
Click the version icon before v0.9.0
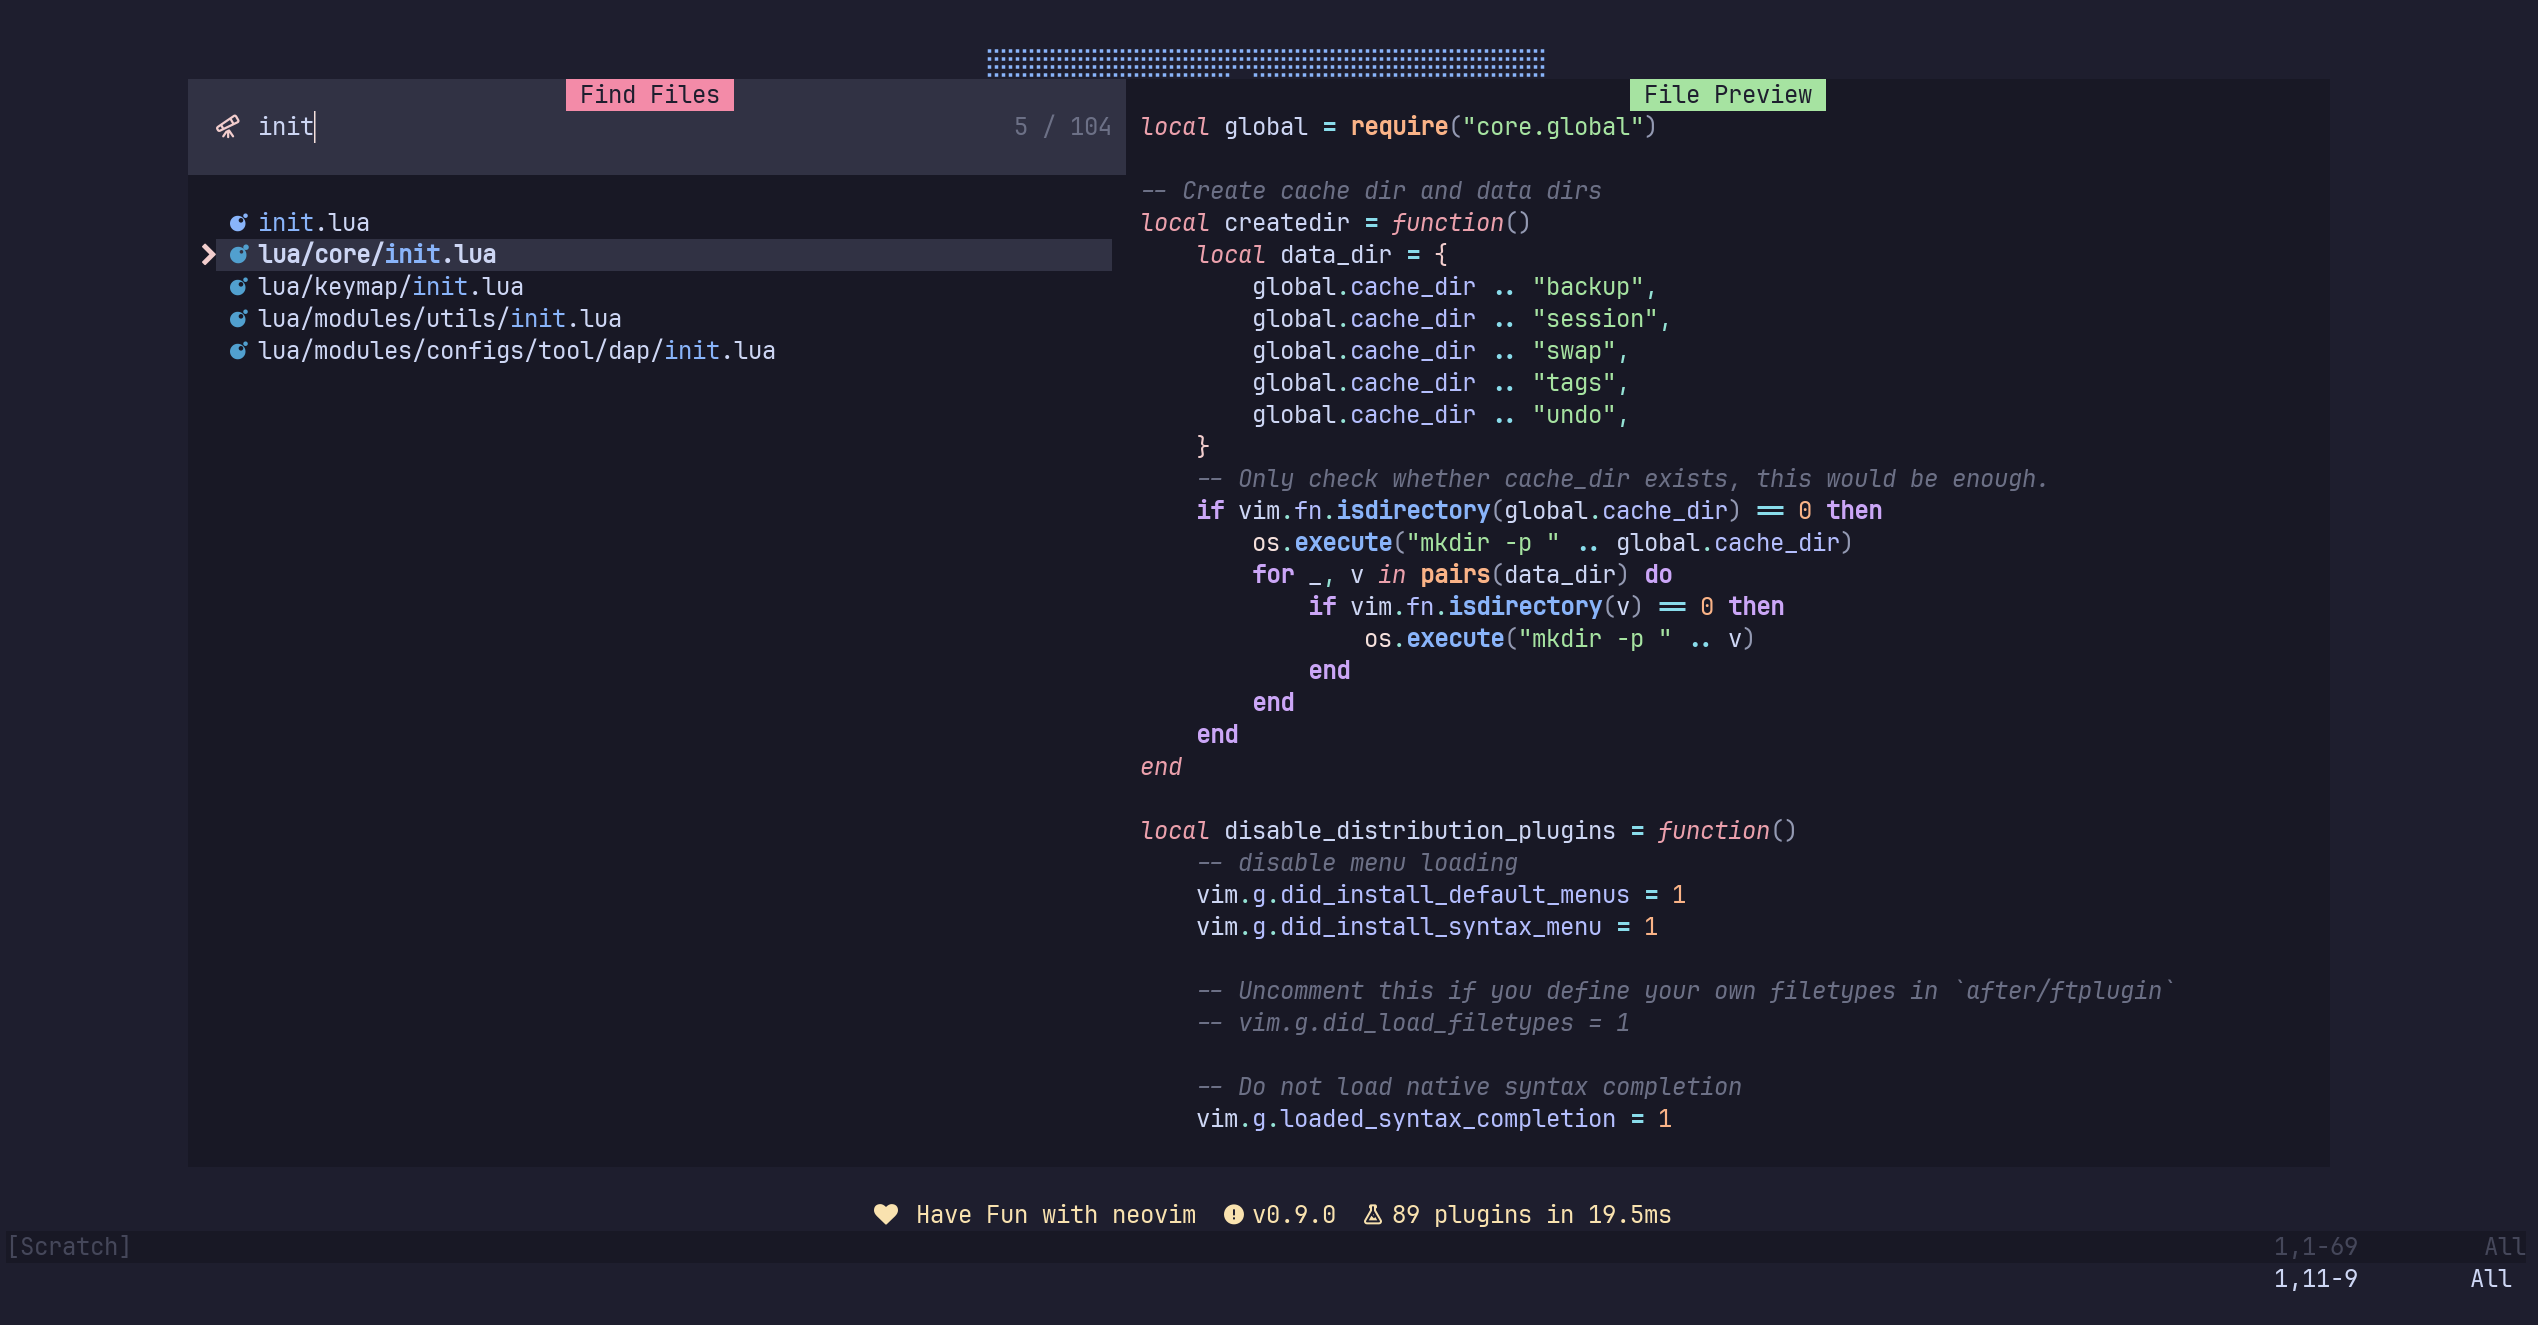point(1233,1214)
